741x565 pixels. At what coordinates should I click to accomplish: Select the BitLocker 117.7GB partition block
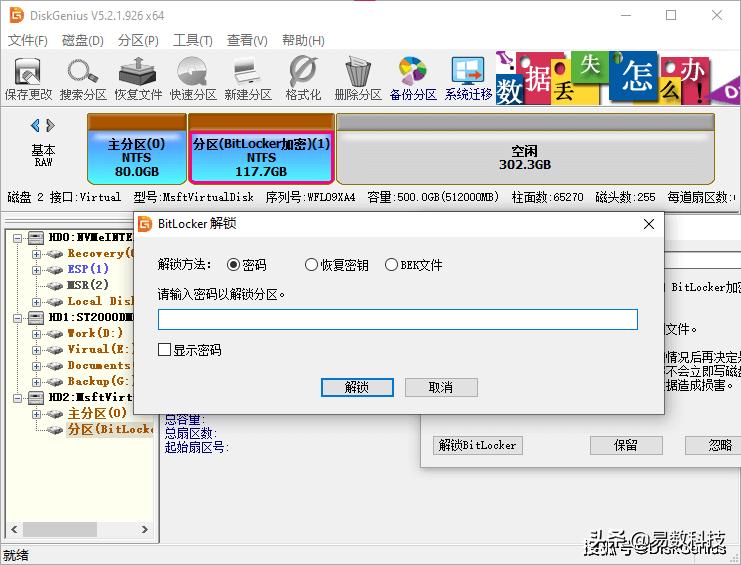pos(261,149)
